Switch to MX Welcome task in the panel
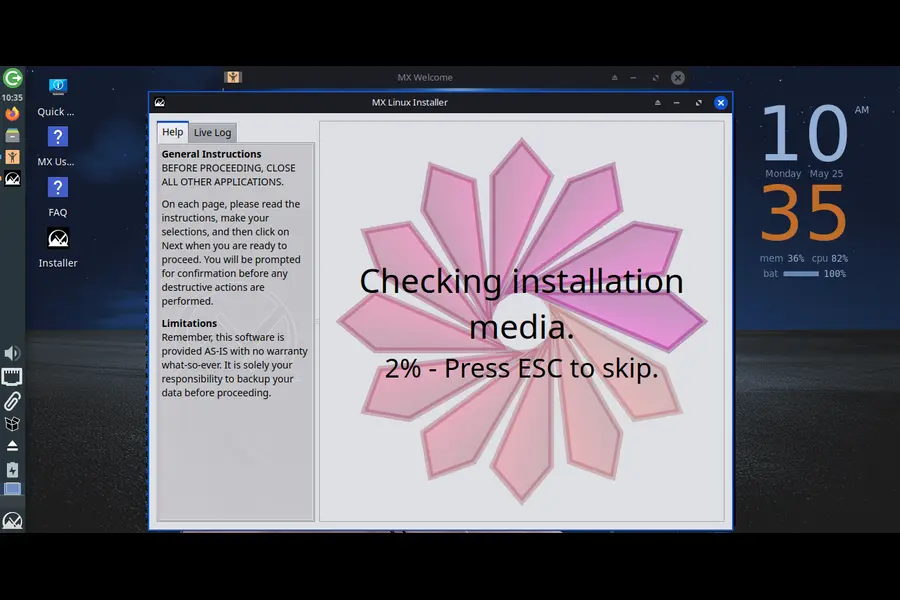The height and width of the screenshot is (600, 900). pyautogui.click(x=12, y=157)
